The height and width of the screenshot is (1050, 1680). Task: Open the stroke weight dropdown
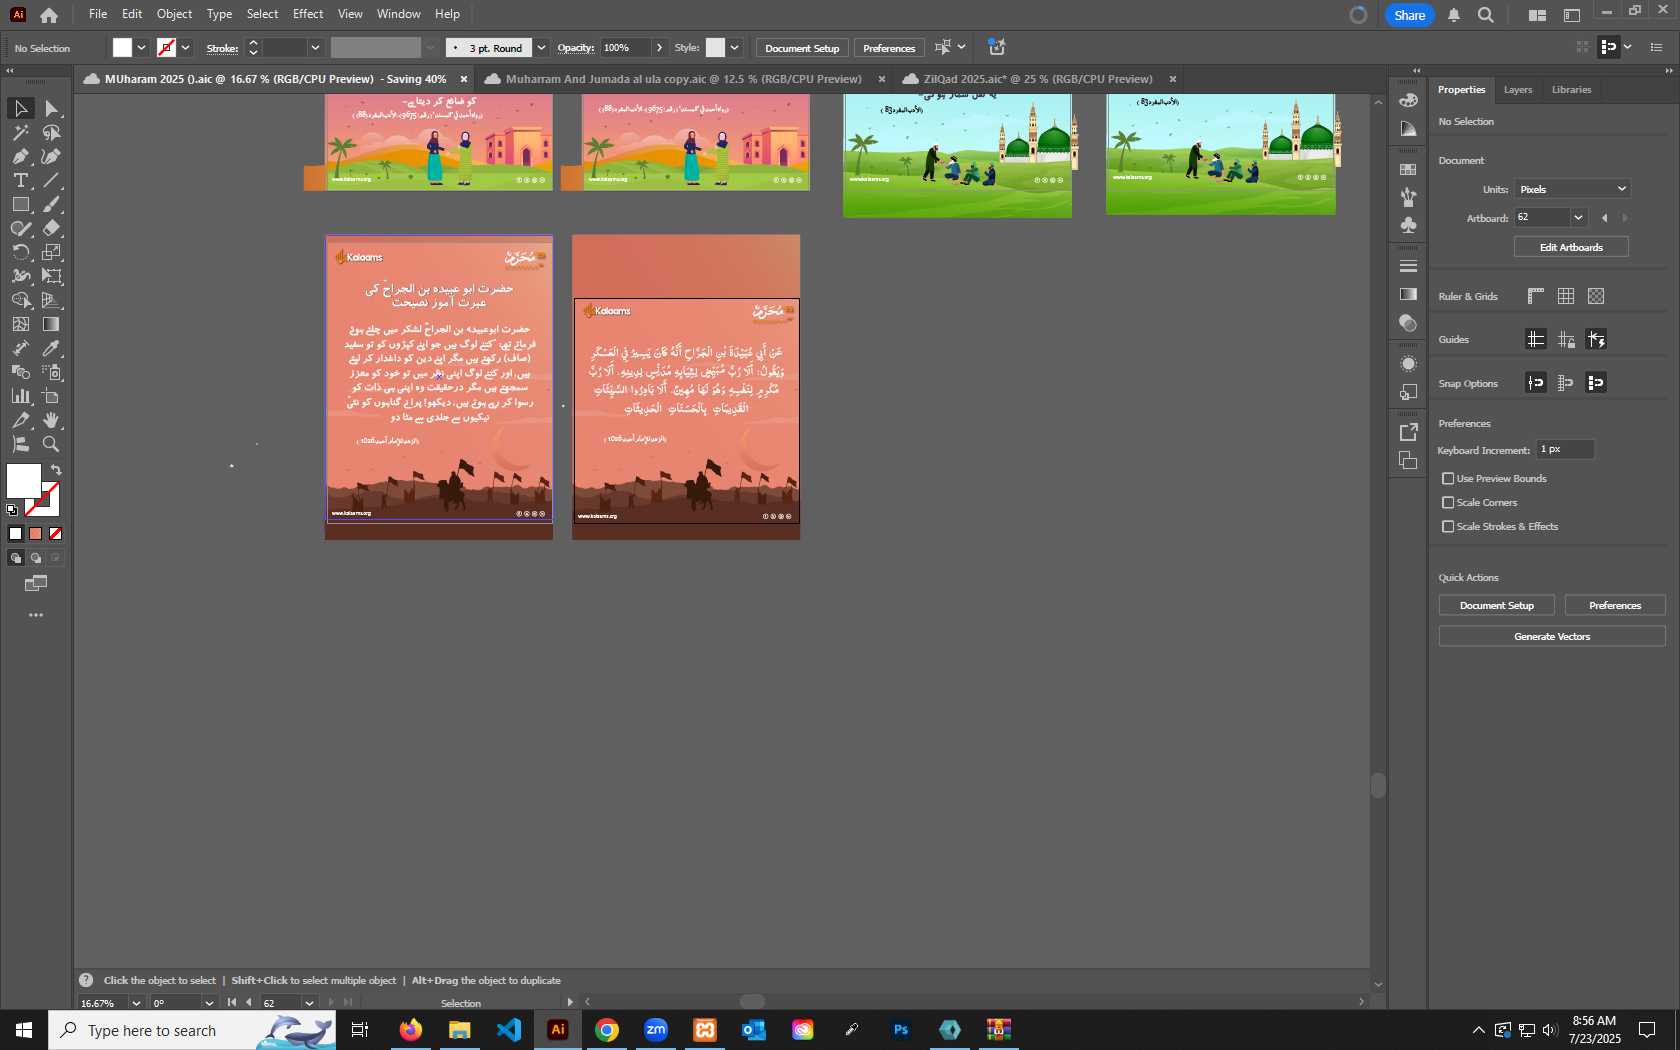click(315, 48)
